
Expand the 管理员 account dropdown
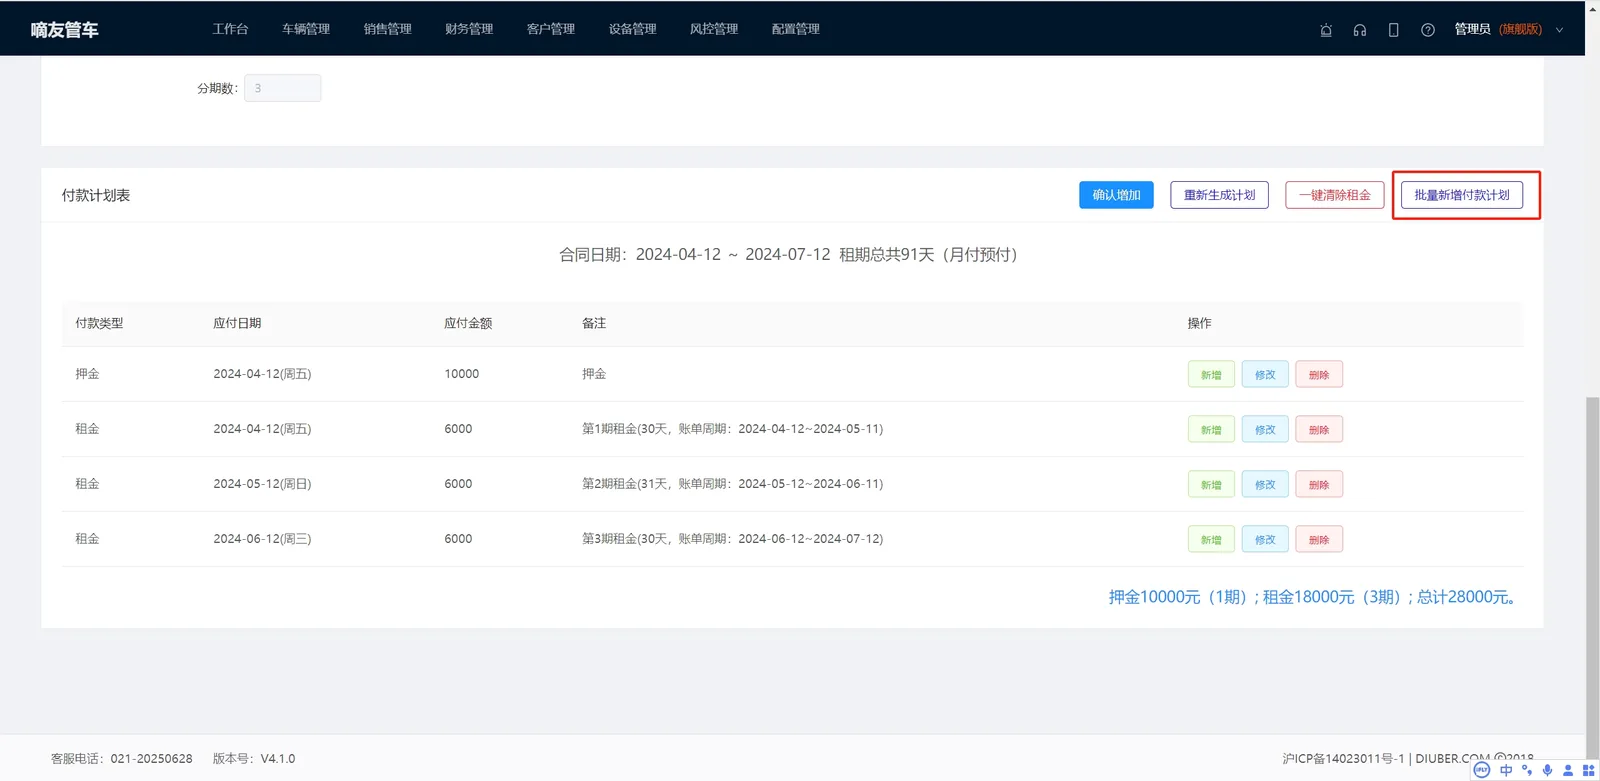[1509, 30]
